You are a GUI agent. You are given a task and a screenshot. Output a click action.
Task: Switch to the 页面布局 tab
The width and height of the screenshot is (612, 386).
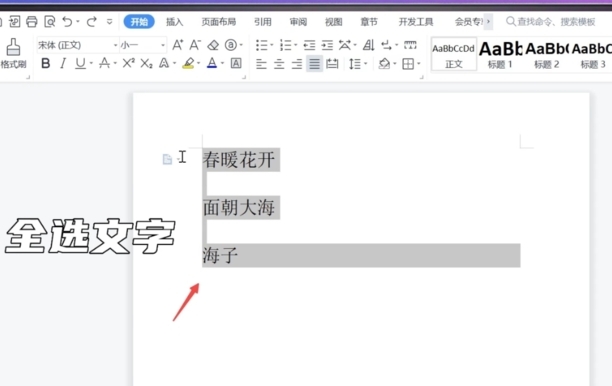(x=219, y=22)
